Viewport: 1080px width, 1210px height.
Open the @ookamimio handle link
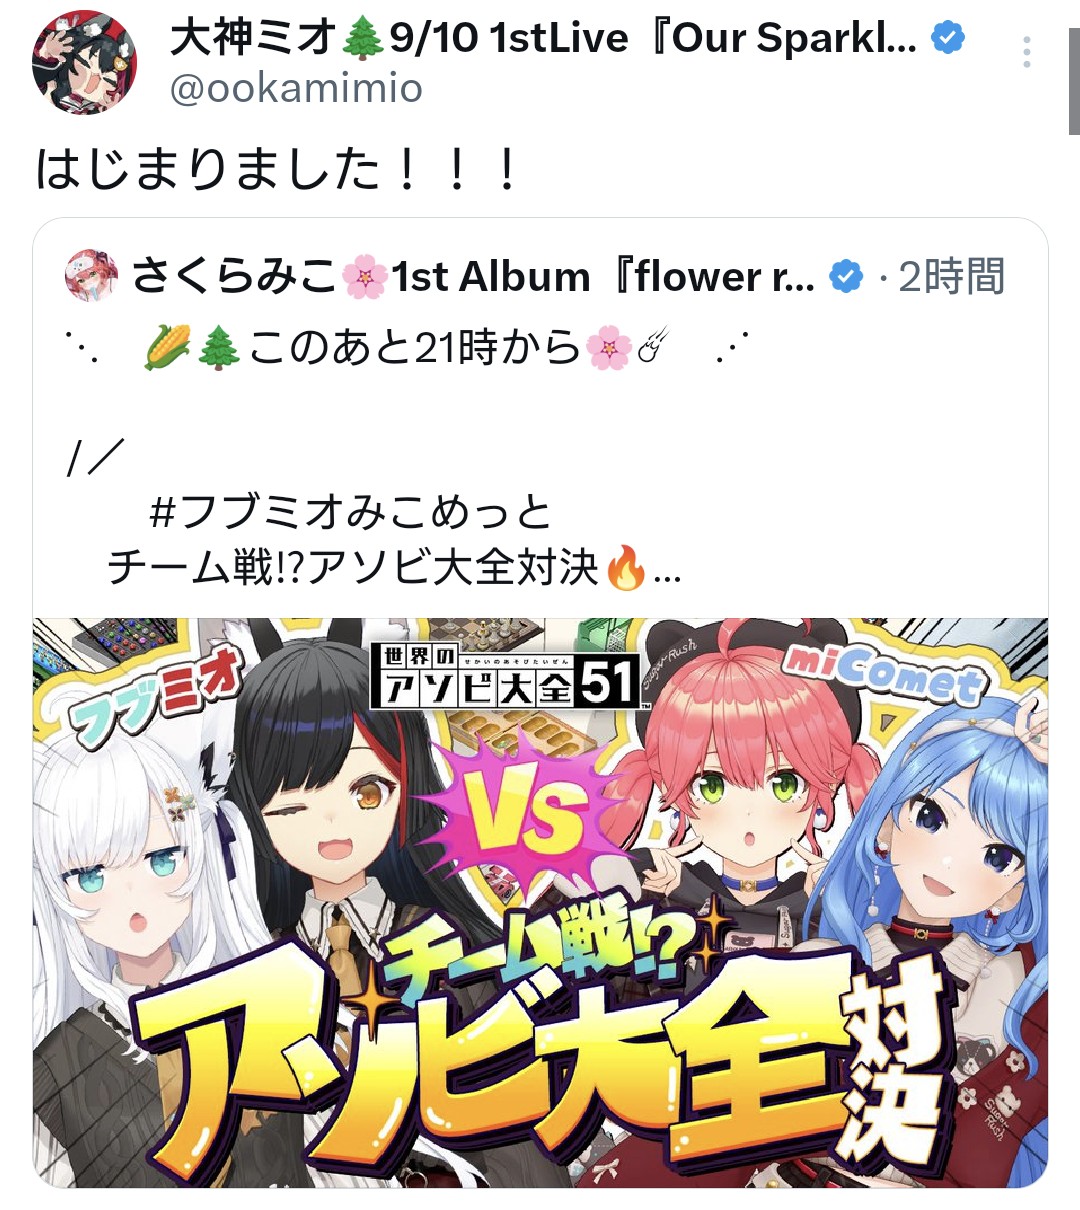[296, 89]
